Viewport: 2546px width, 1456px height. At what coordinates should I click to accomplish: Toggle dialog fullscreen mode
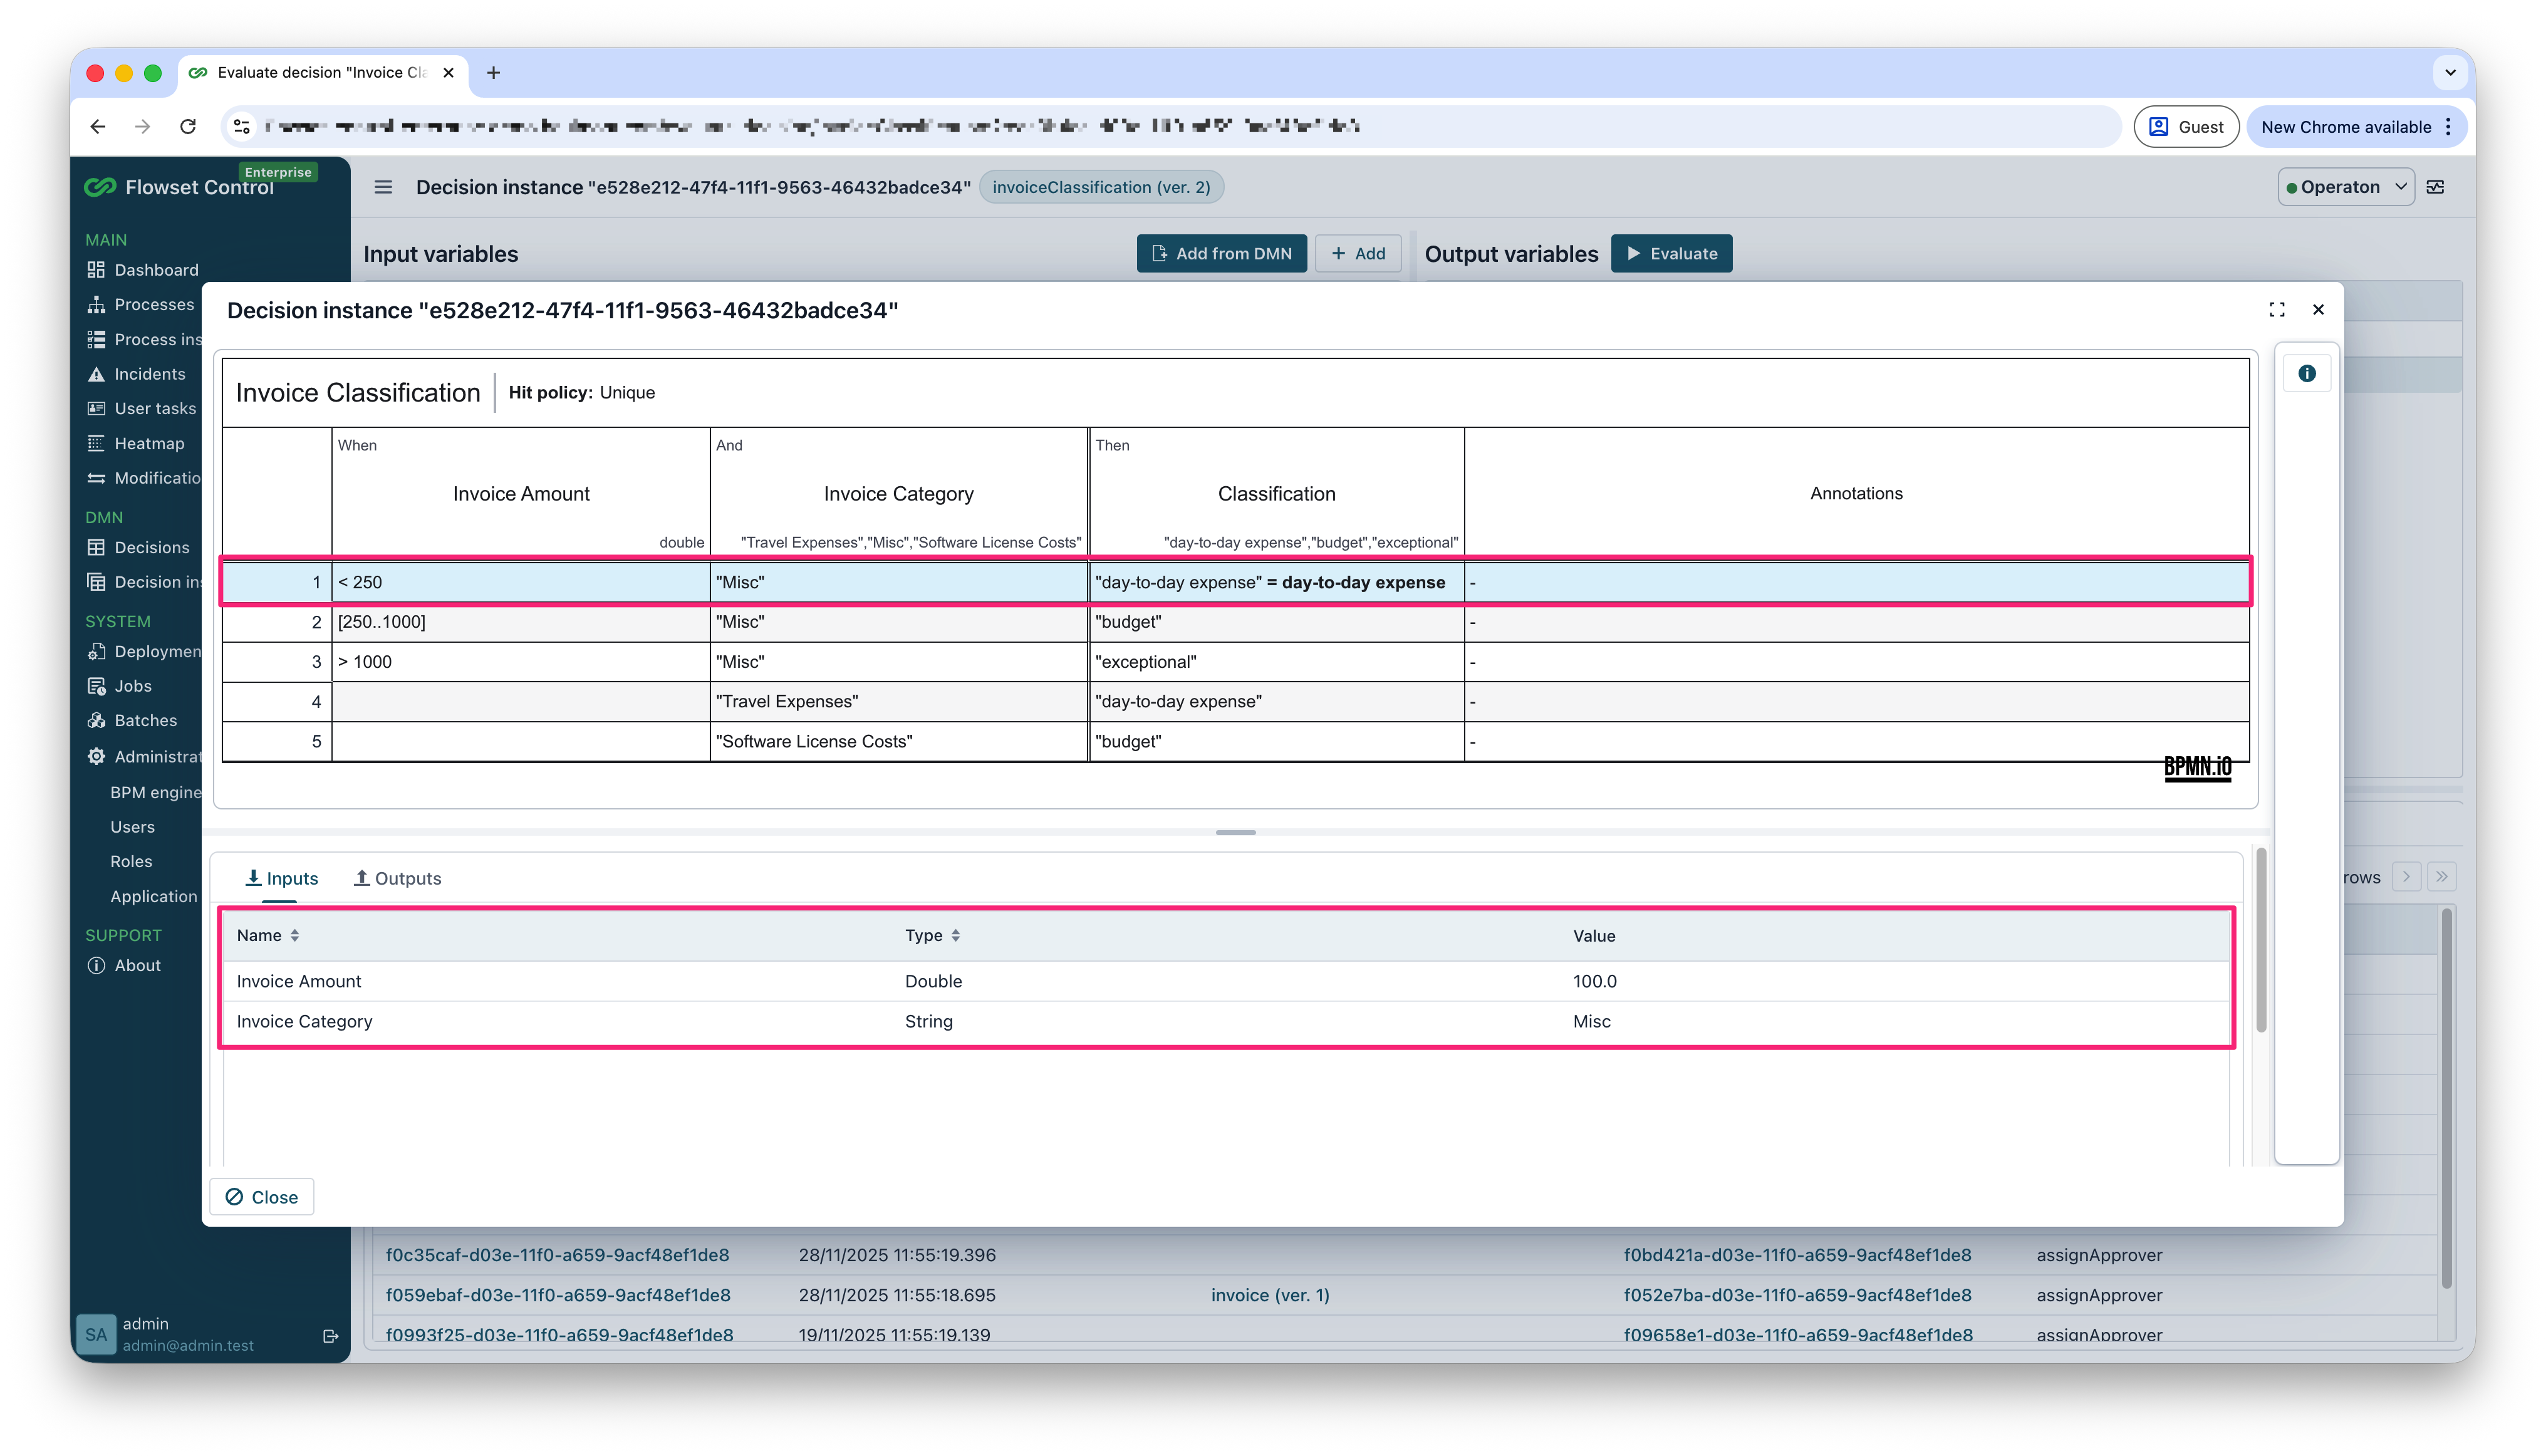(x=2276, y=310)
